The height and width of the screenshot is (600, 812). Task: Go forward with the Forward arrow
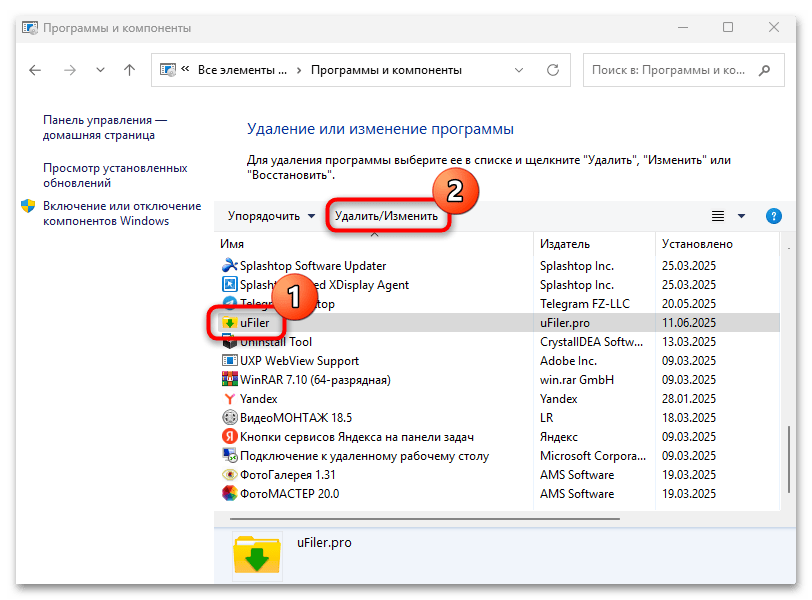tap(69, 70)
